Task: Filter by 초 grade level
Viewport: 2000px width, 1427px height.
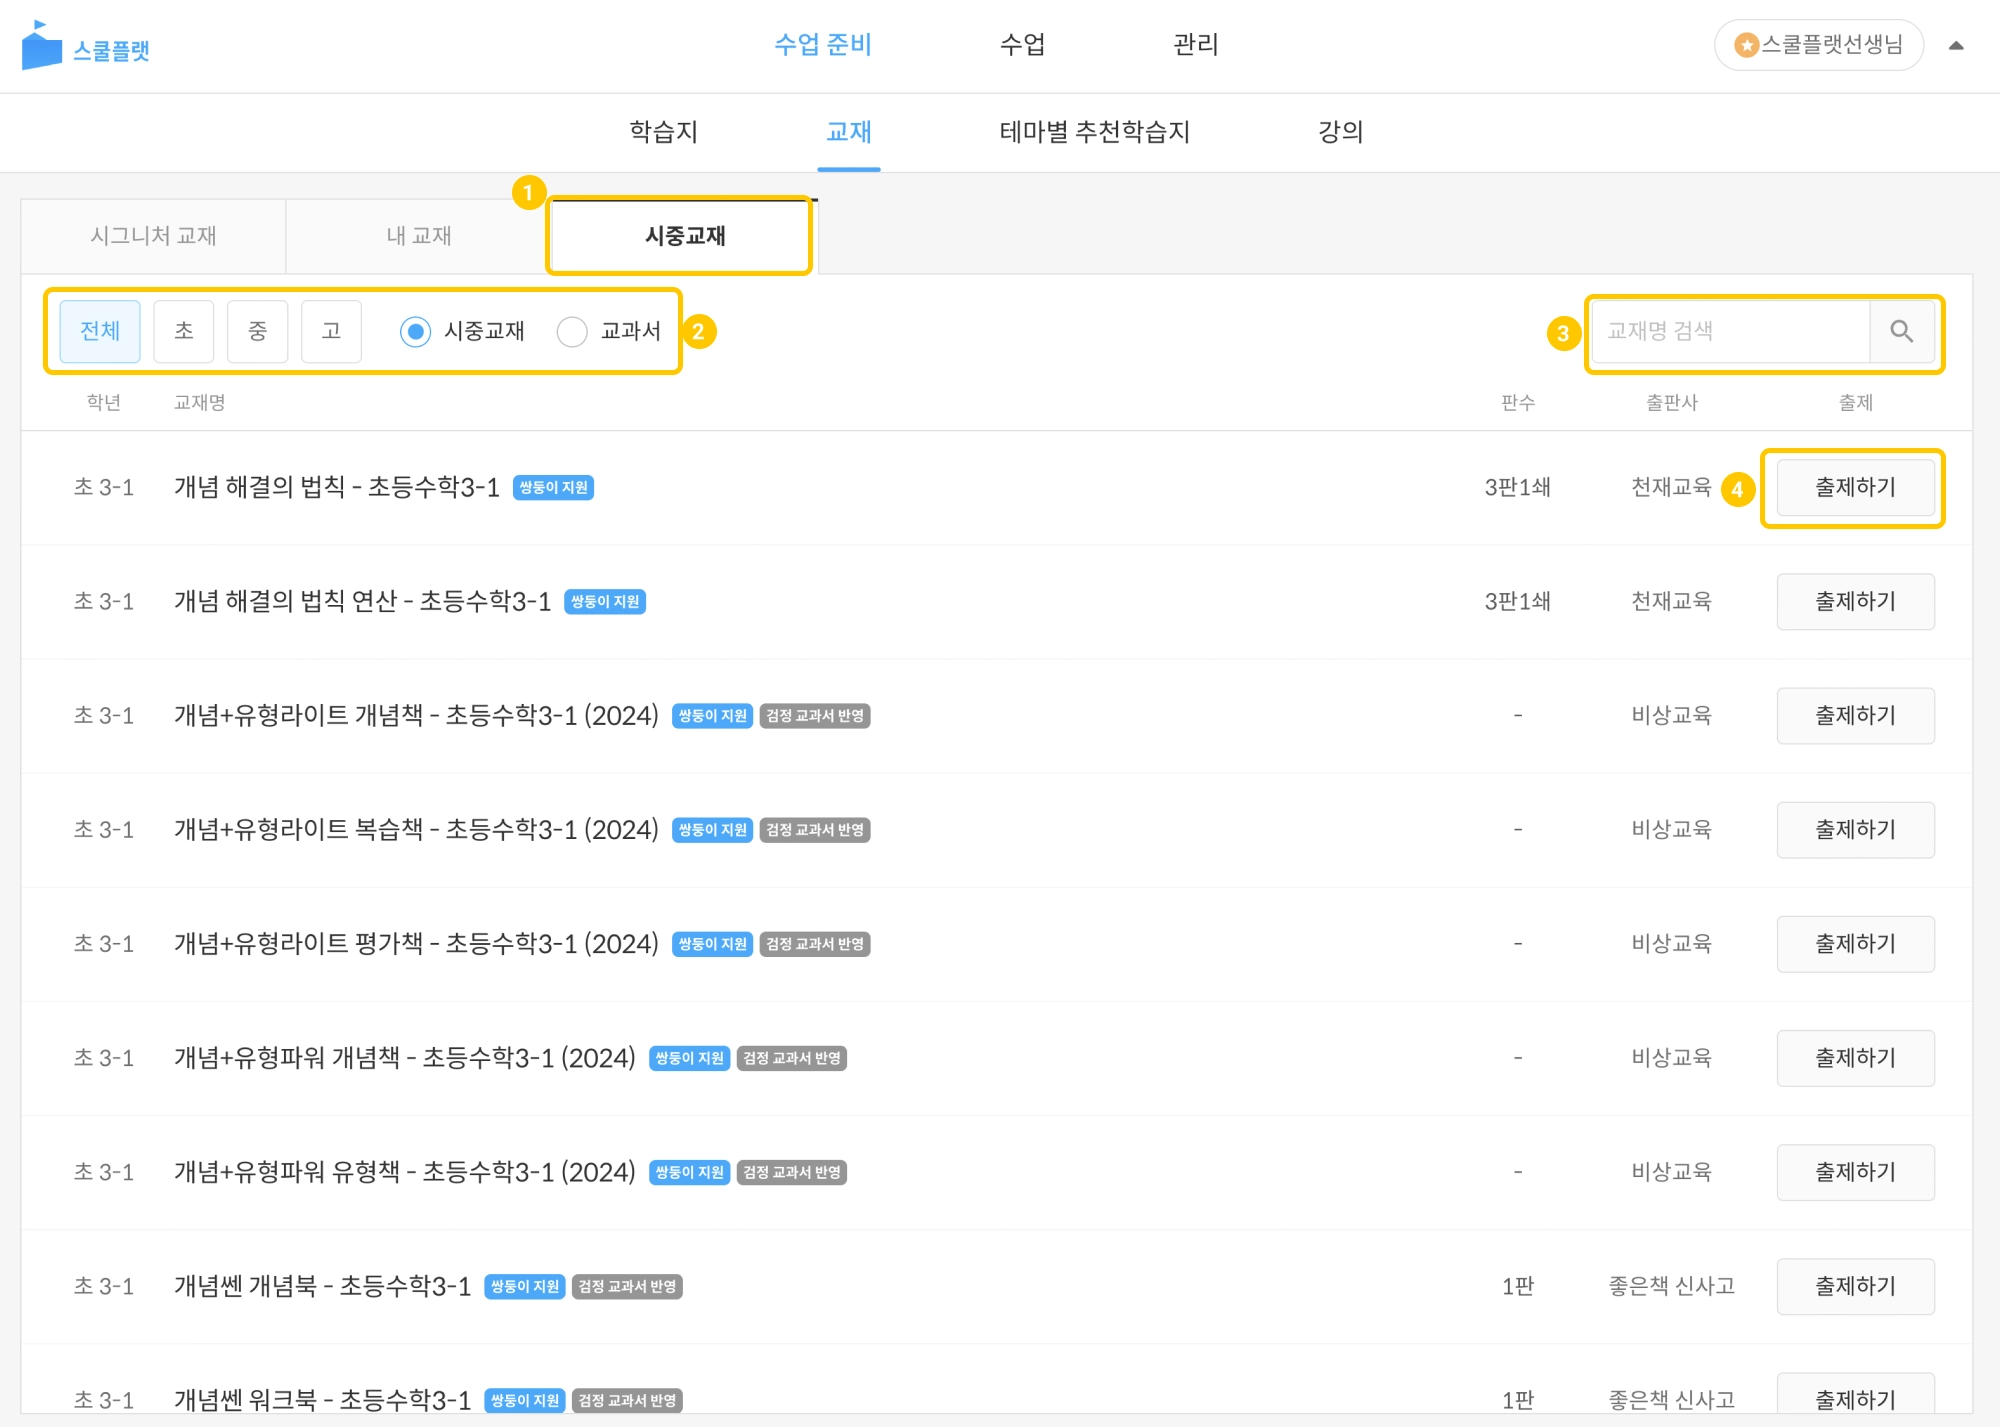Action: (x=184, y=332)
